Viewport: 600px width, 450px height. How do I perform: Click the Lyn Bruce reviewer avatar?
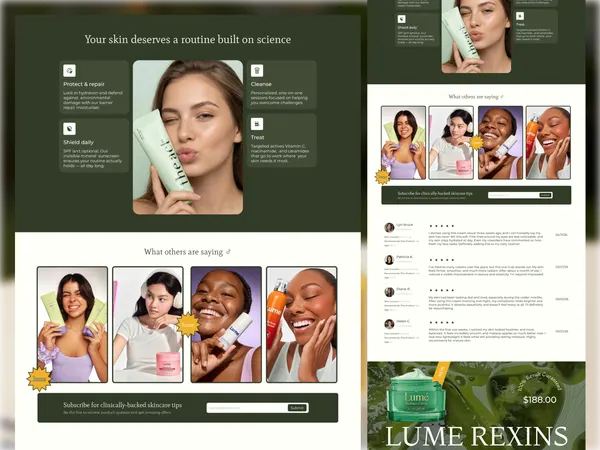point(389,227)
